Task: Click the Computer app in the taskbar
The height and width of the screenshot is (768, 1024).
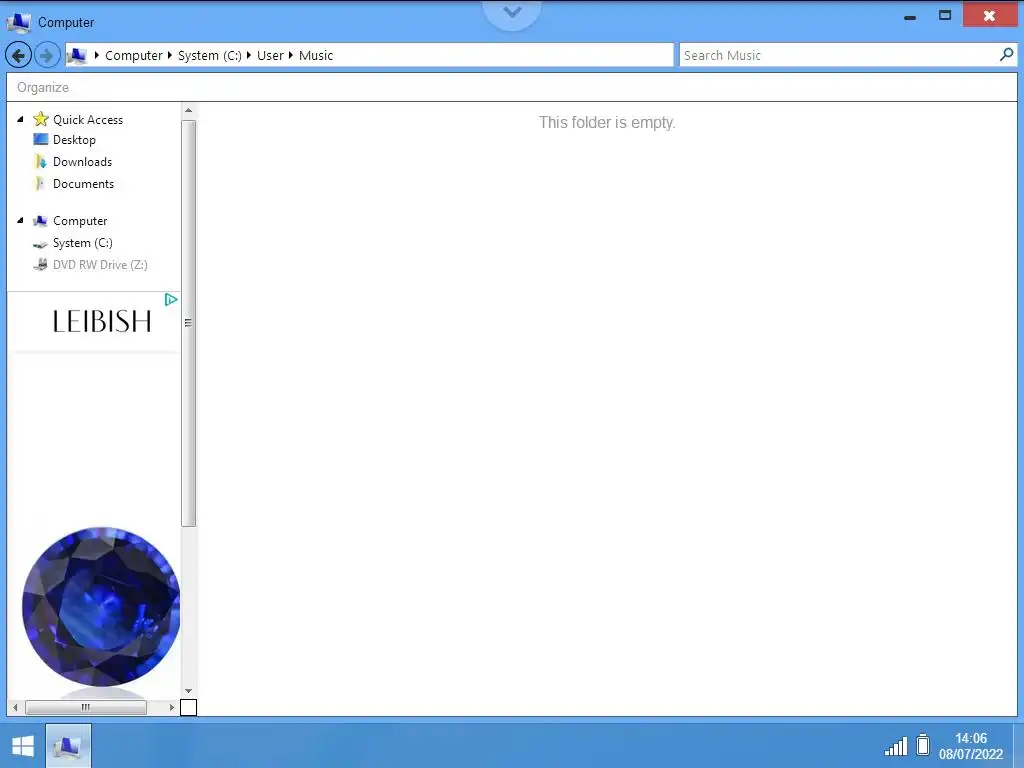Action: (x=68, y=745)
